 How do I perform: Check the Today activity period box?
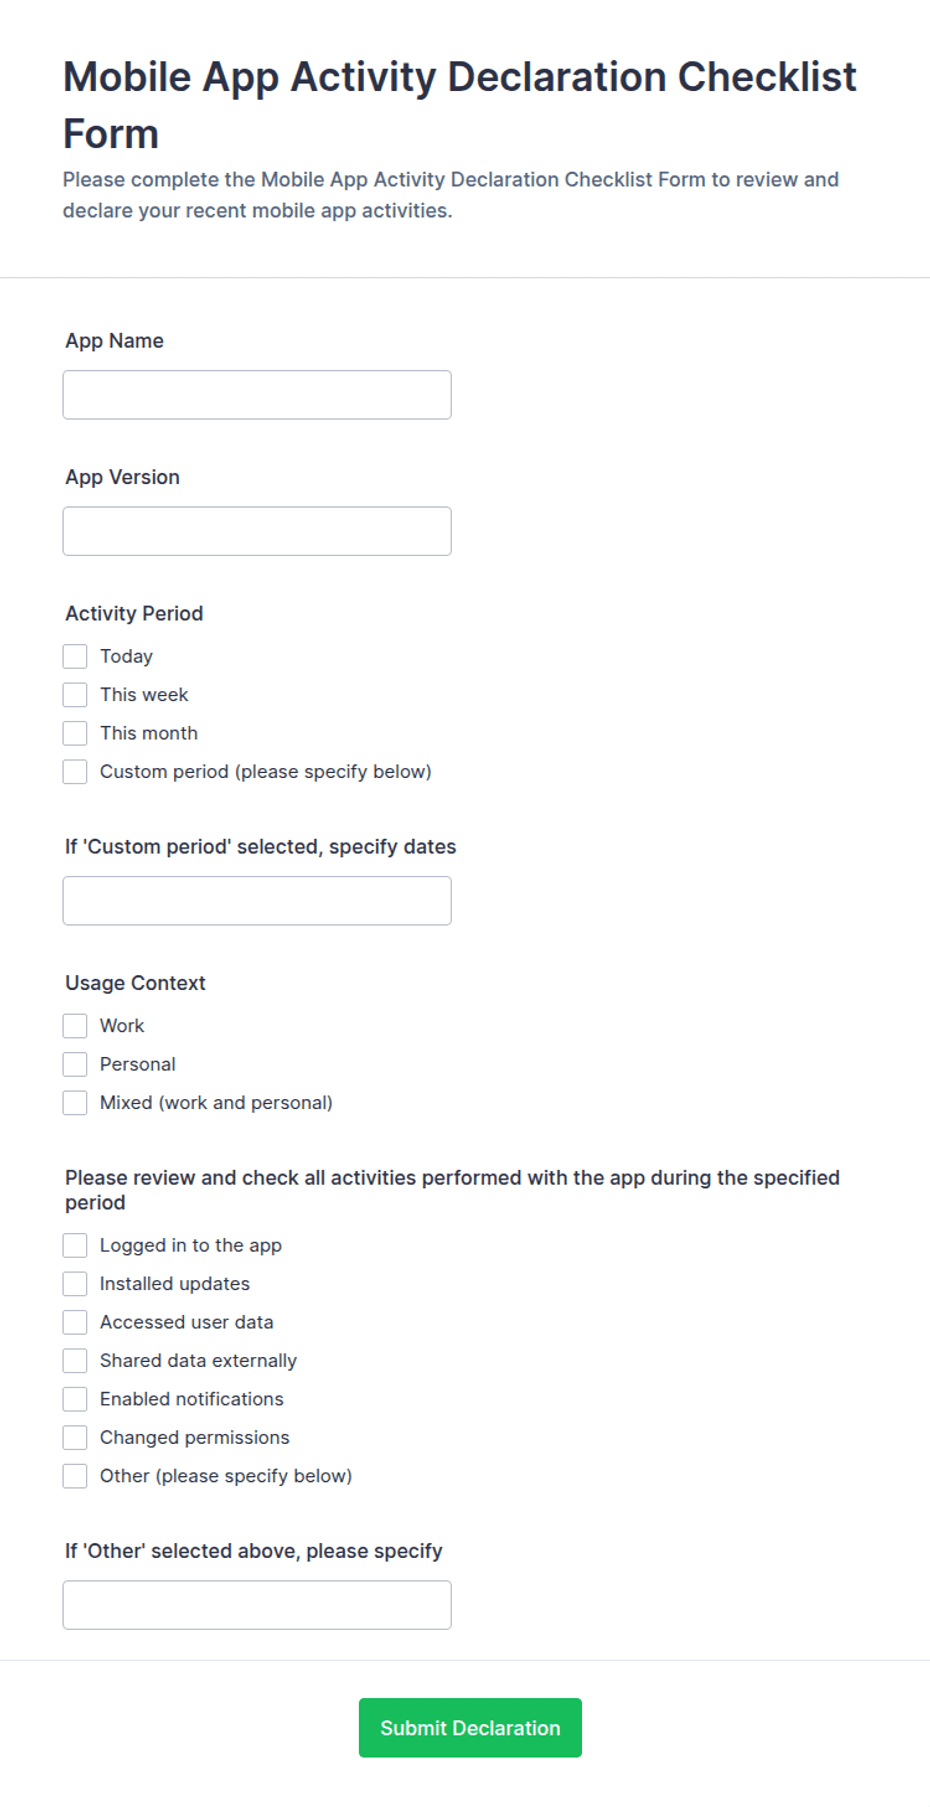tap(75, 656)
